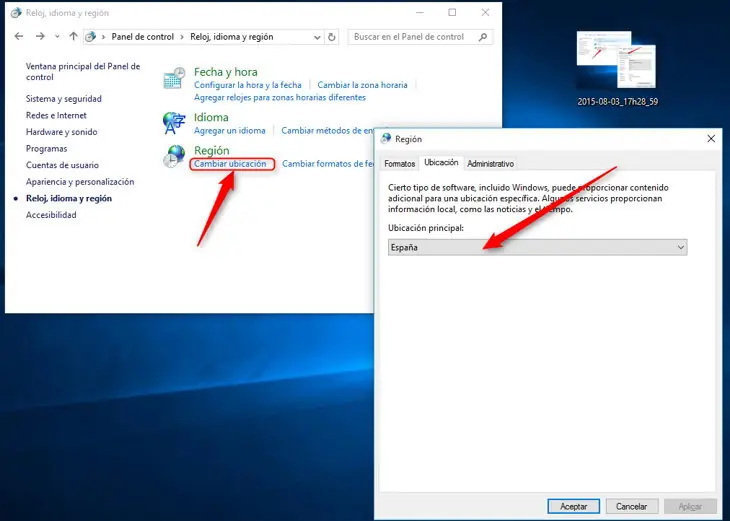This screenshot has height=521, width=730.
Task: Click 'Cancelar' in Región dialog
Action: 632,506
